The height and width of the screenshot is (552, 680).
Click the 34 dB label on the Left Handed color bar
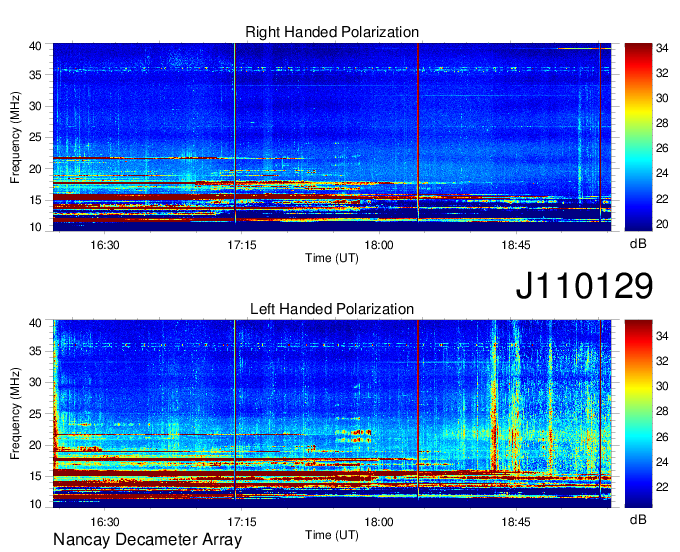tap(662, 336)
